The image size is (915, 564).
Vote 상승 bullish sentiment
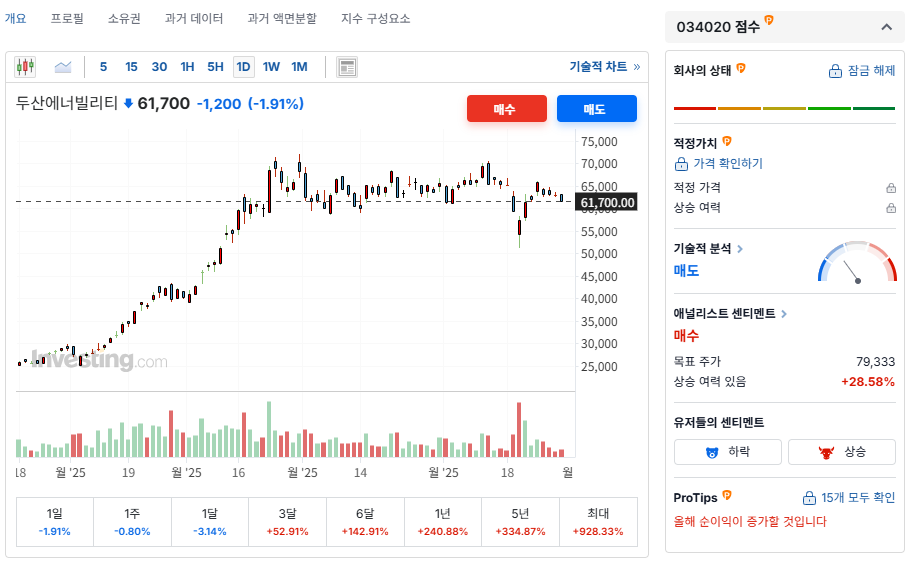(x=841, y=452)
